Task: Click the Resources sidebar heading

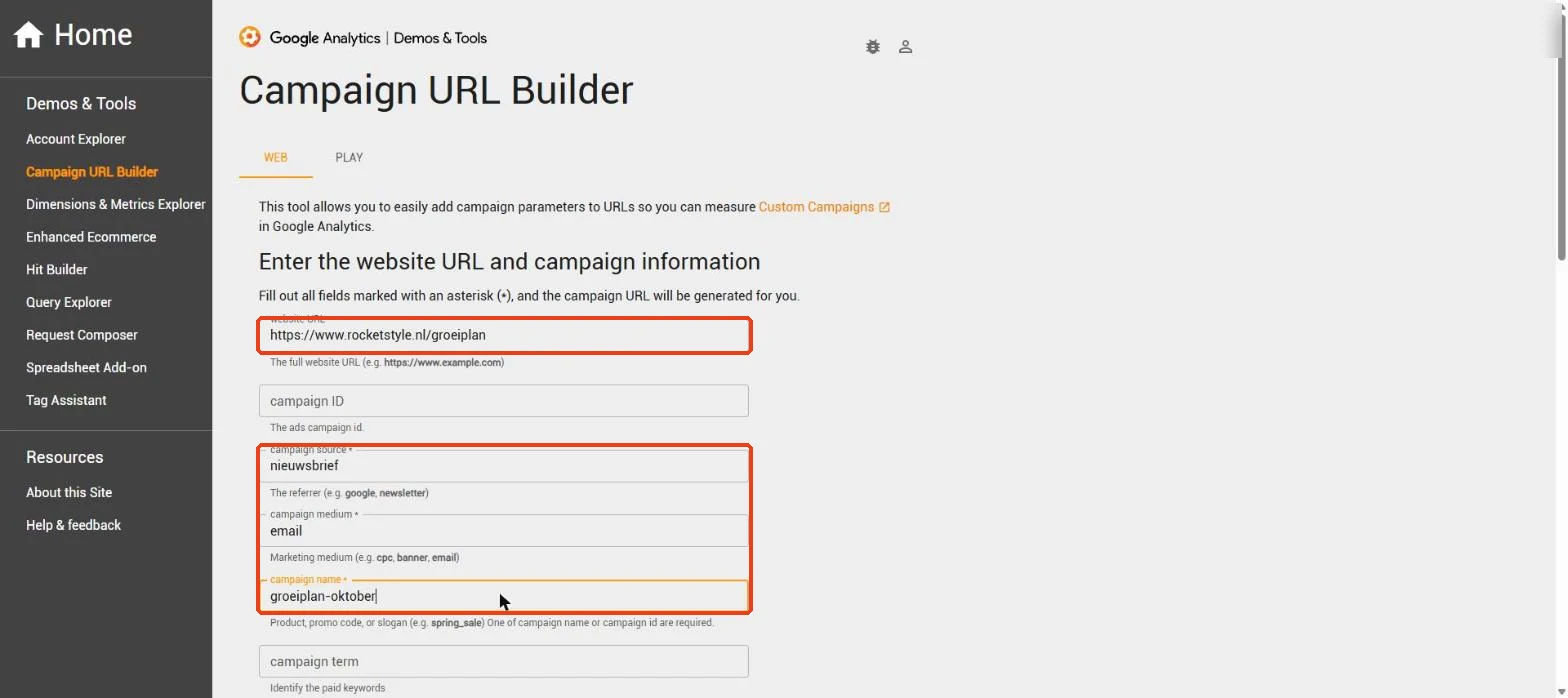Action: (65, 457)
